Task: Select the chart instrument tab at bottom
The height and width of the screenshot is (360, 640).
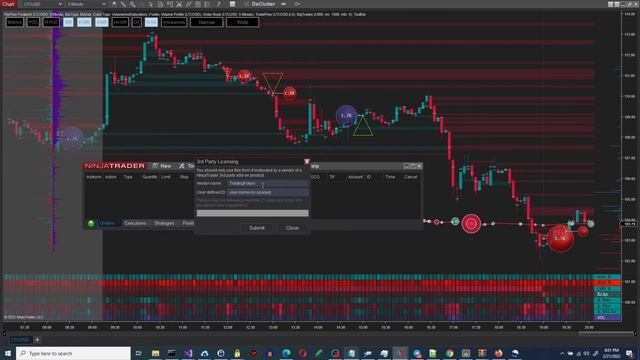Action: click(19, 340)
